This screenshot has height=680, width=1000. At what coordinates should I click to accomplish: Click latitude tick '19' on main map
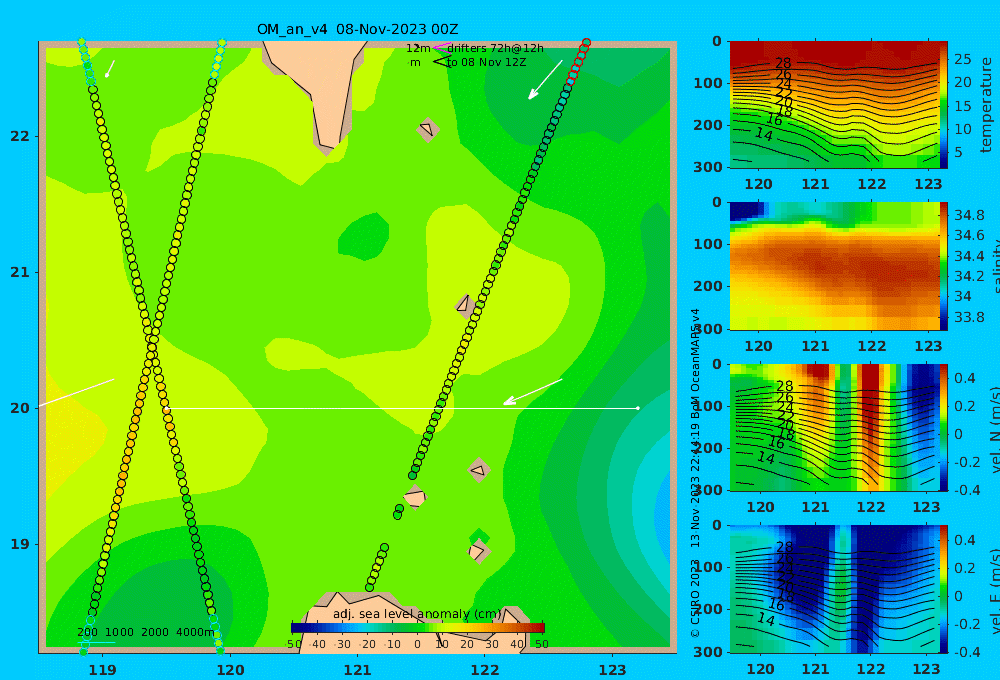(x=20, y=544)
